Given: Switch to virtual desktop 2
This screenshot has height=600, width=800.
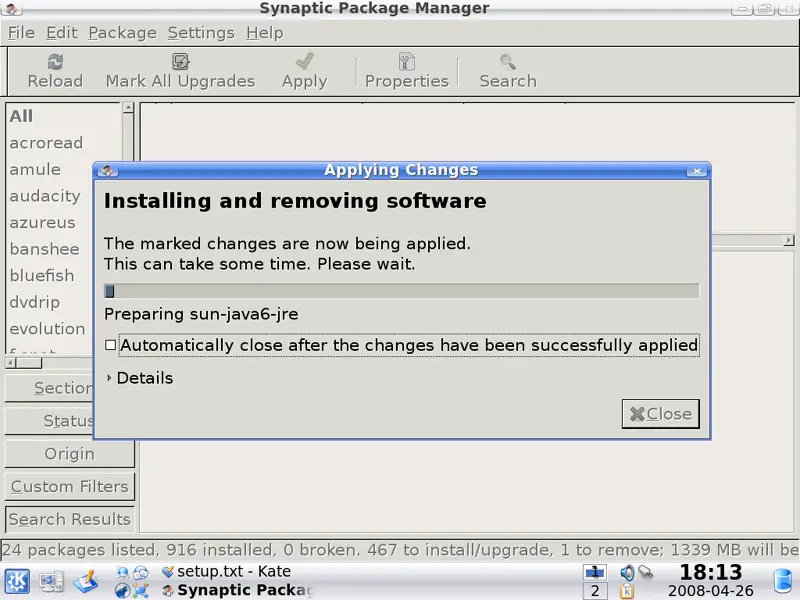Looking at the screenshot, I should (594, 591).
